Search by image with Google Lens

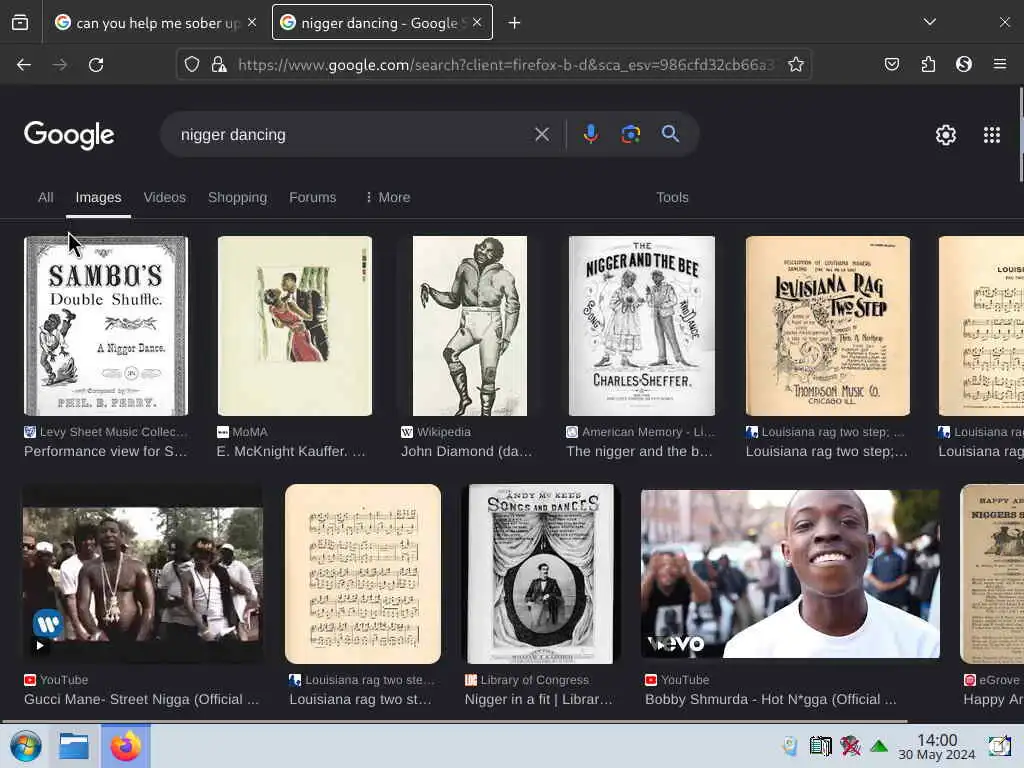click(x=631, y=135)
